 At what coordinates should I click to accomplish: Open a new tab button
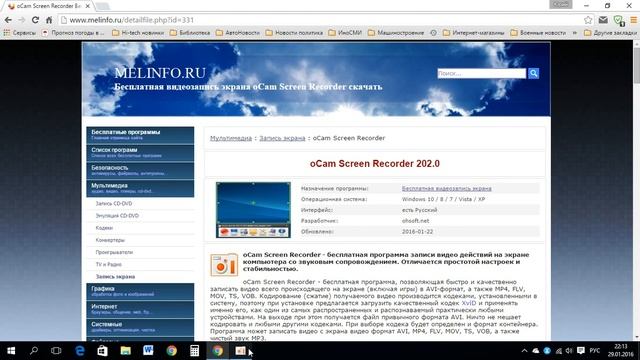103,7
